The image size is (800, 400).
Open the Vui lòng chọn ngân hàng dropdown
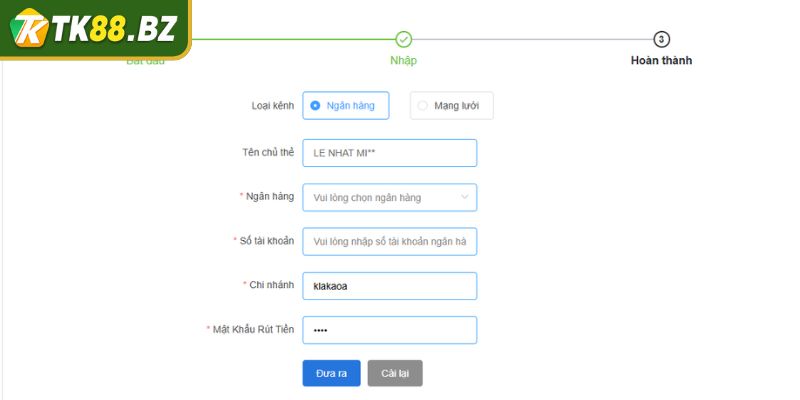click(x=382, y=198)
